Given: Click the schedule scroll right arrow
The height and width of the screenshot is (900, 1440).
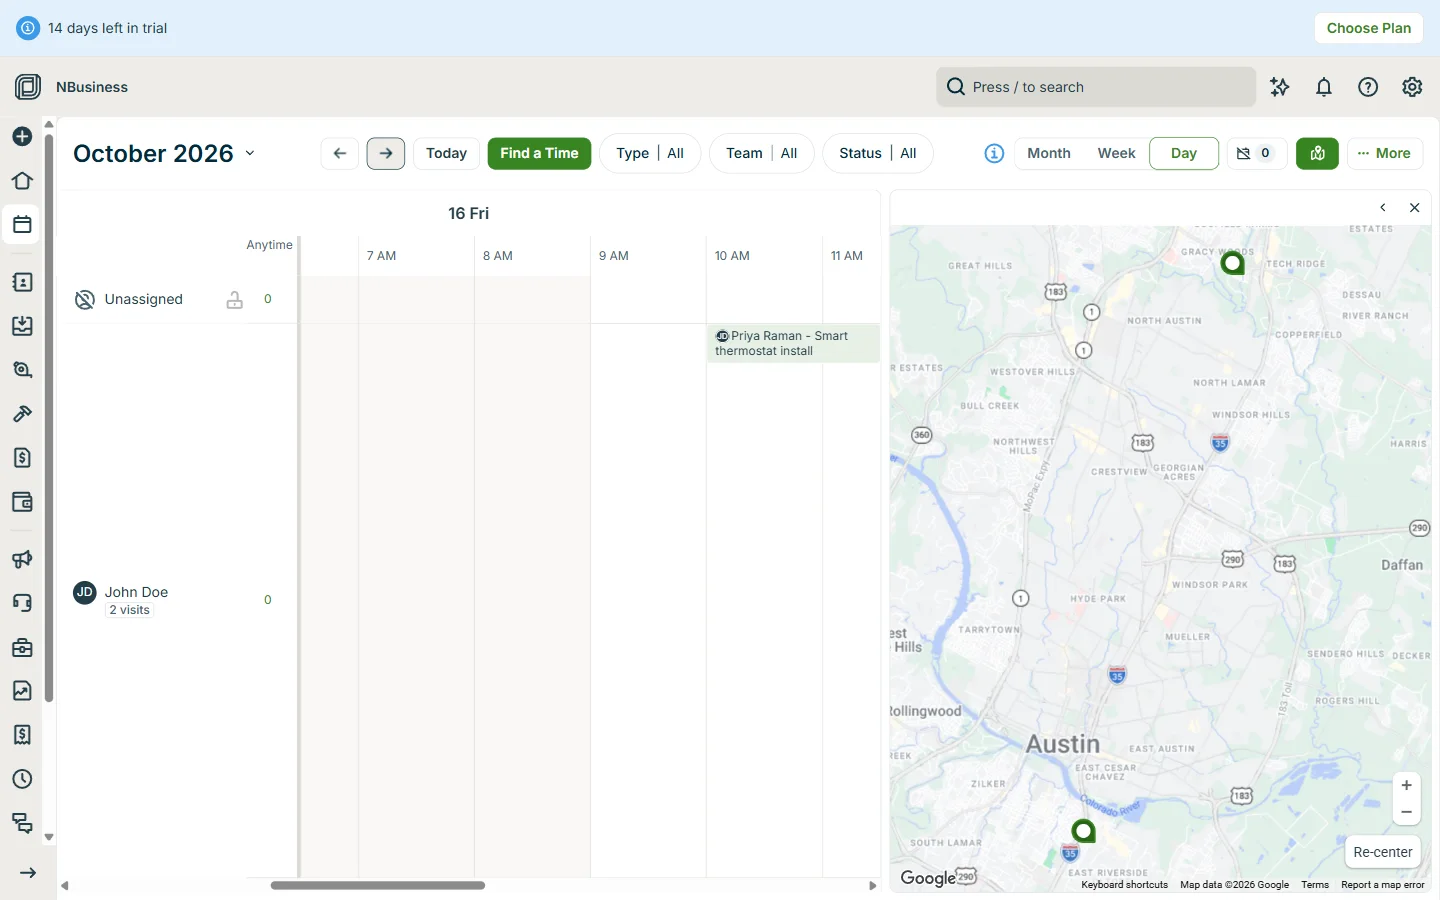Looking at the screenshot, I should point(873,886).
